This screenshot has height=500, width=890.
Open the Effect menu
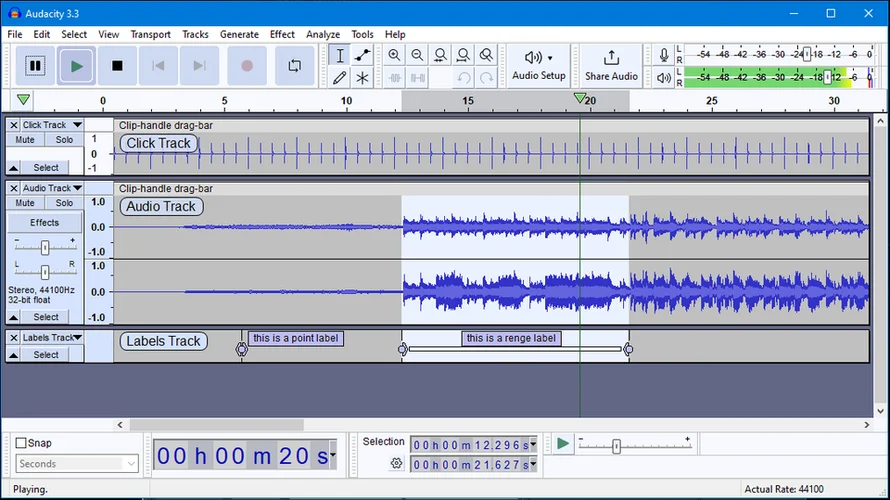pos(282,34)
